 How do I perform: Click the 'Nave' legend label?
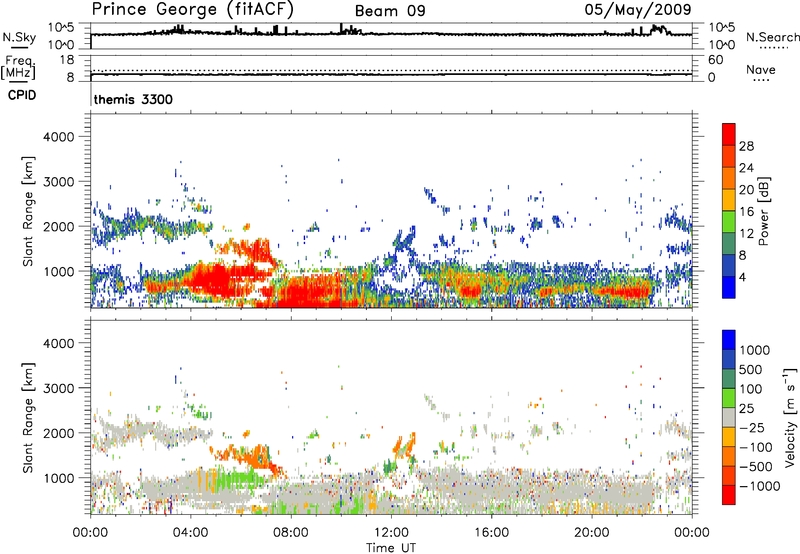tap(760, 69)
